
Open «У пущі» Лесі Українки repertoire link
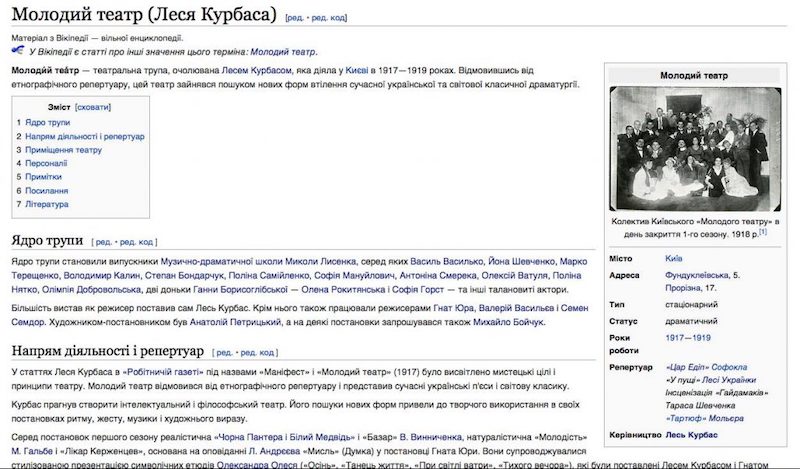tap(711, 380)
